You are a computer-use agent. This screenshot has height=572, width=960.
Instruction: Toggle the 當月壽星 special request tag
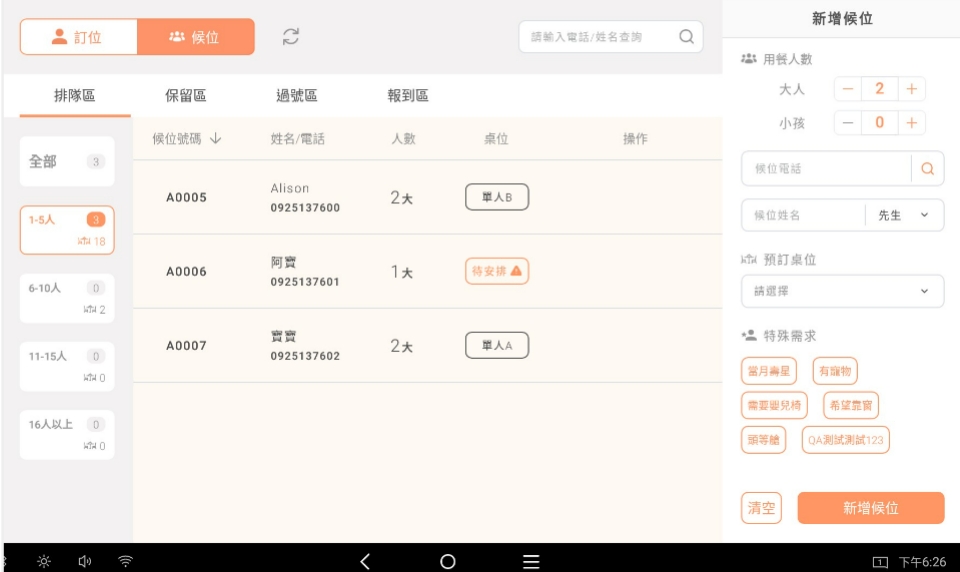769,372
